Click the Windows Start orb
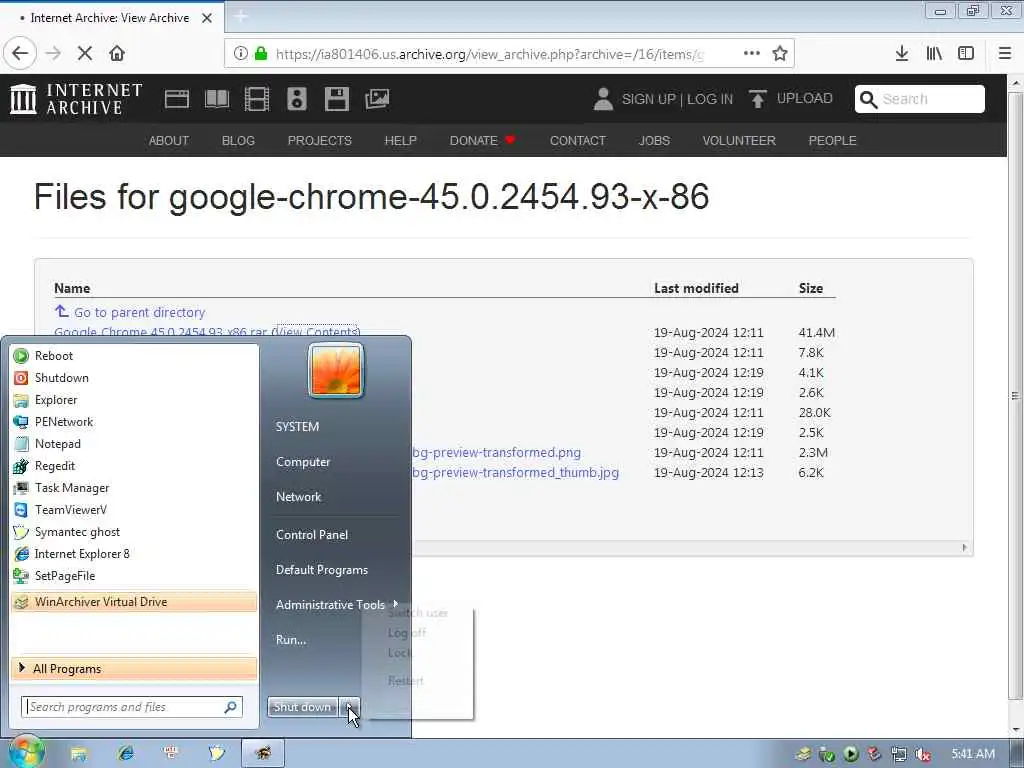1024x768 pixels. click(x=26, y=753)
